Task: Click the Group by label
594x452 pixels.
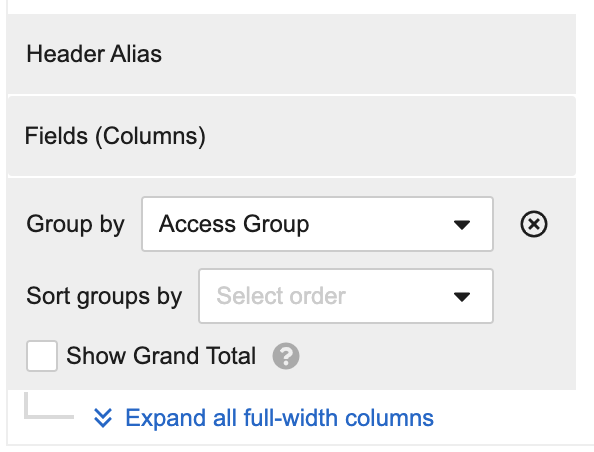Action: [75, 224]
